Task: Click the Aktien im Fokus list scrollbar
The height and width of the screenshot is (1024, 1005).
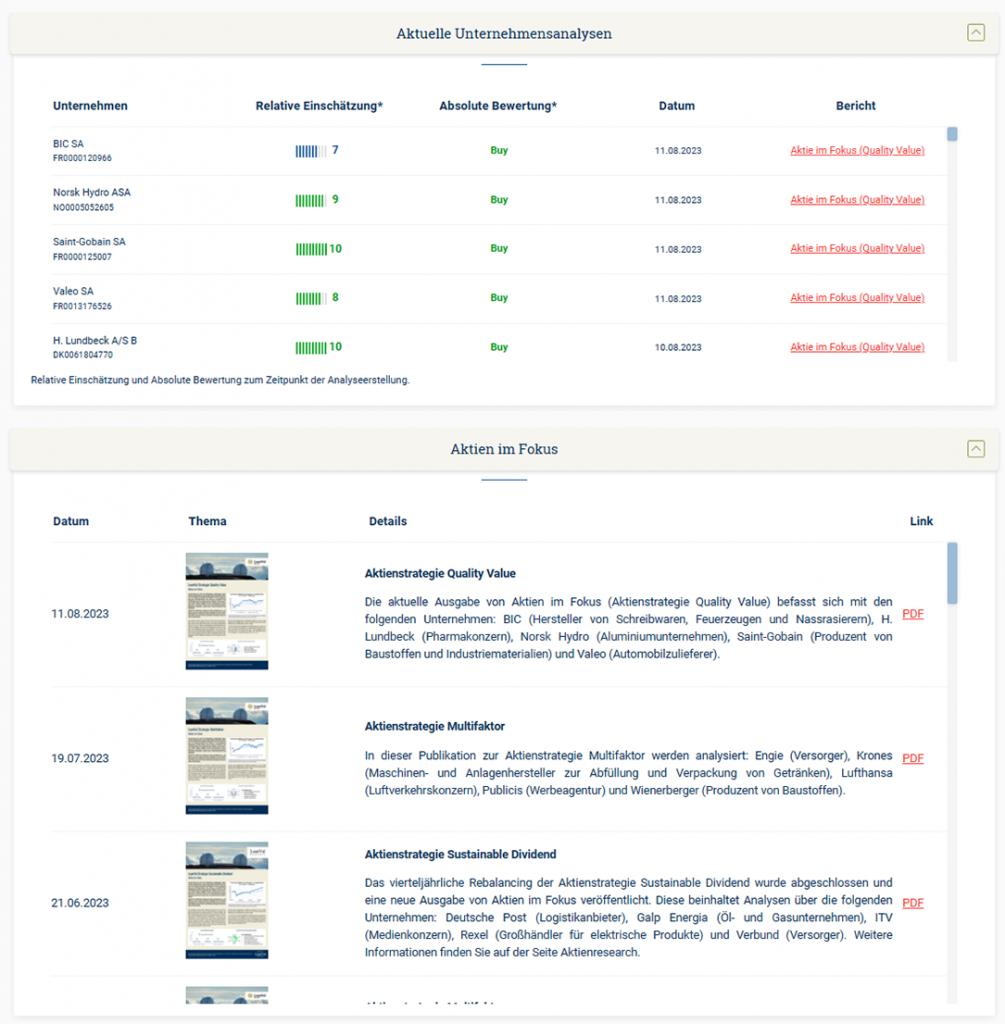Action: coord(952,573)
